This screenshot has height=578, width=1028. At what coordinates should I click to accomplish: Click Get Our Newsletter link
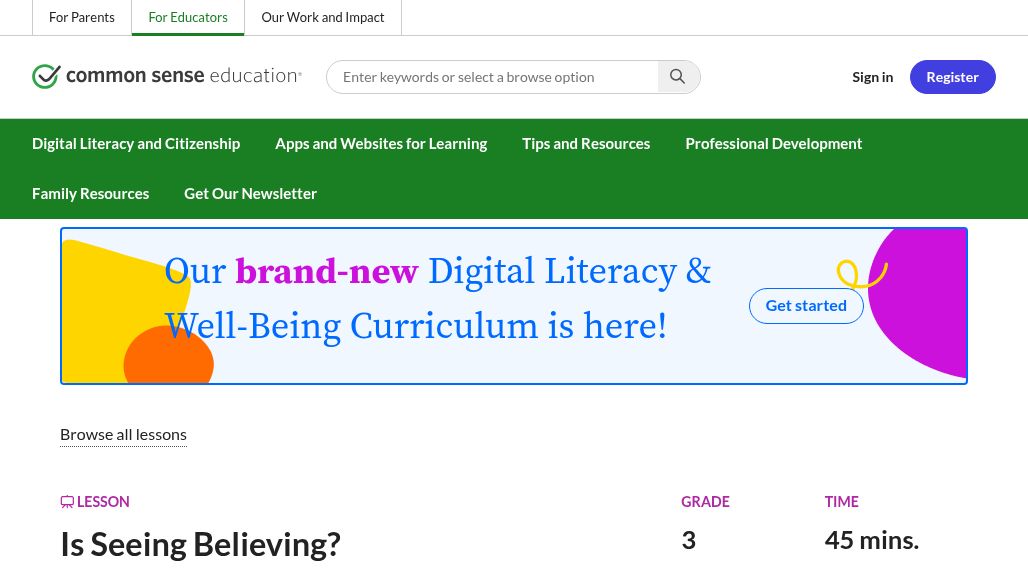[x=250, y=194]
